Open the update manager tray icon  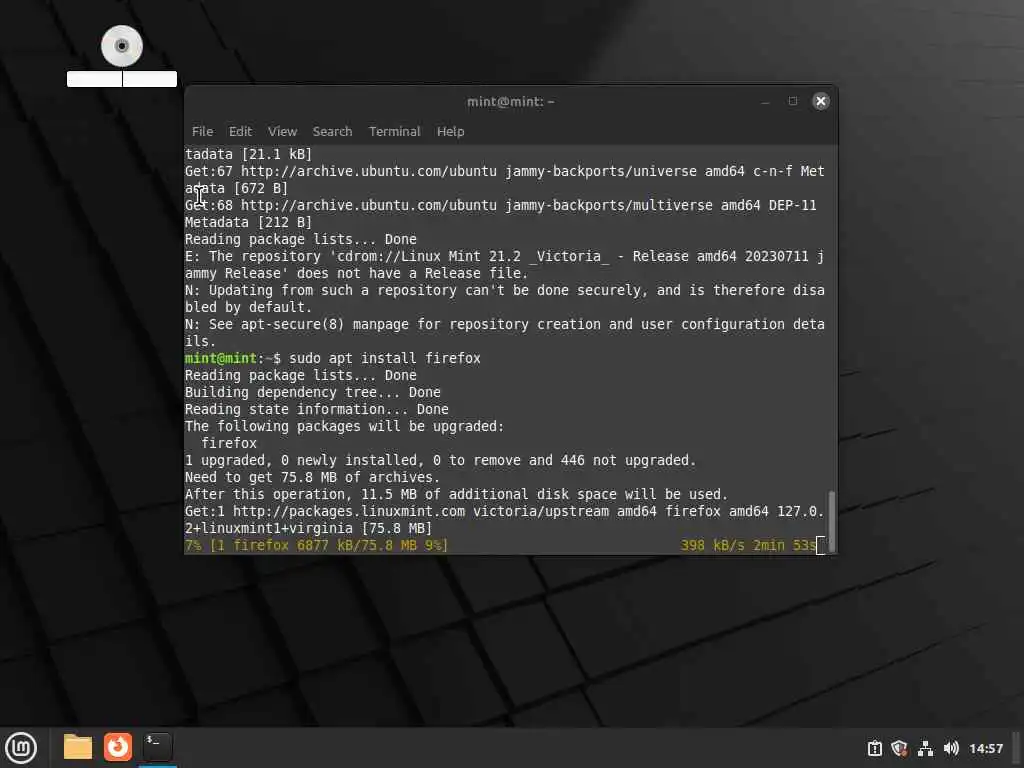coord(874,748)
